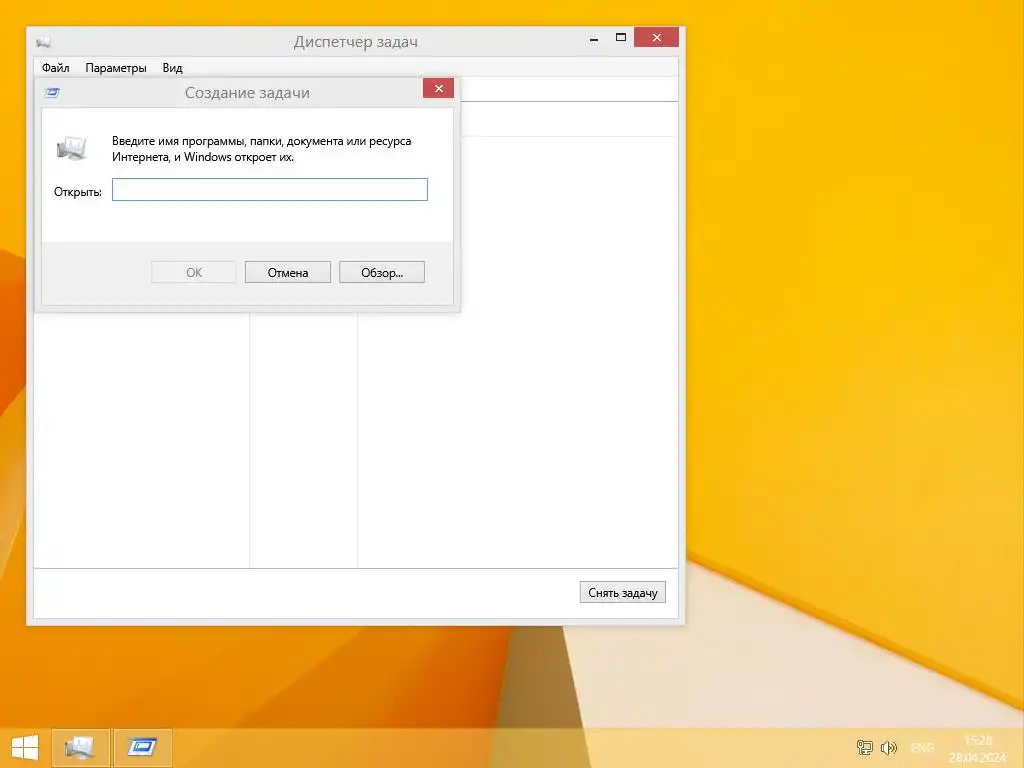Click the Обзор... browse button

(x=382, y=272)
